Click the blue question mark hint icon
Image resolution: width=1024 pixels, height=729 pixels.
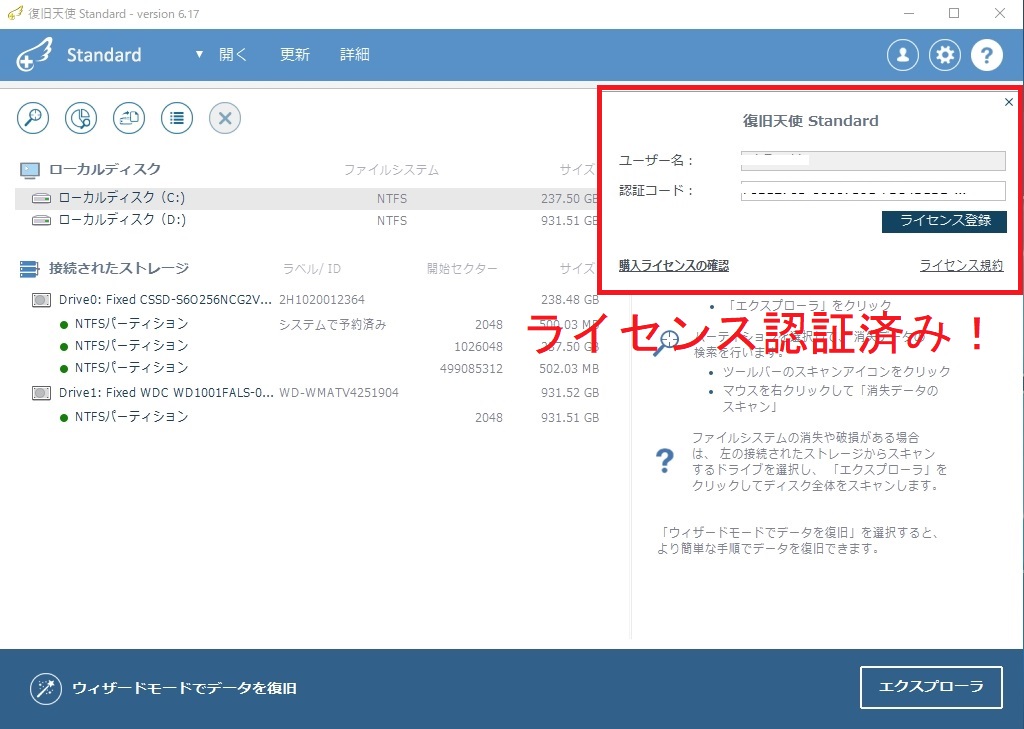tap(664, 461)
